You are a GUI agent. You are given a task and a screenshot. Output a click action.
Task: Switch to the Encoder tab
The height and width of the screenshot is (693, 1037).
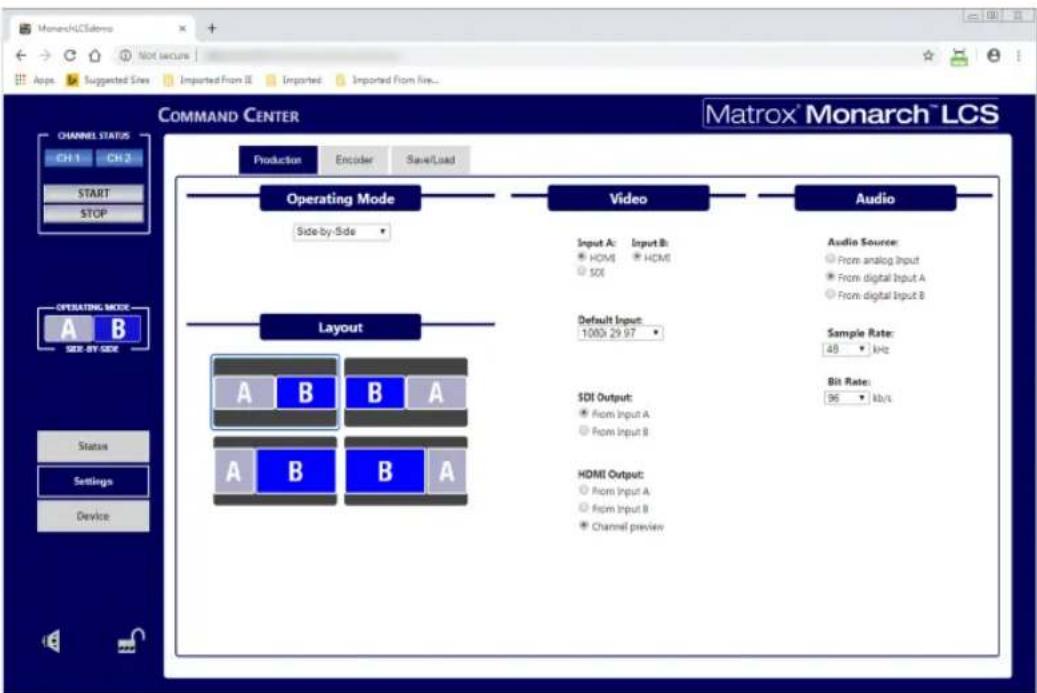pyautogui.click(x=354, y=160)
